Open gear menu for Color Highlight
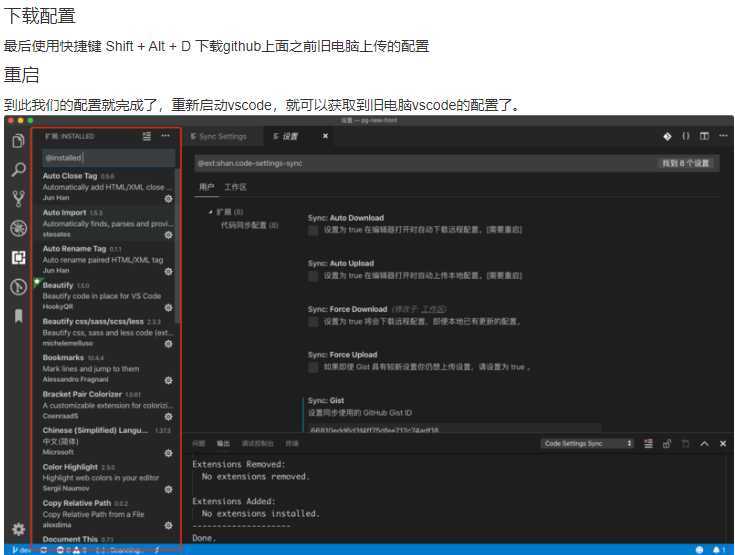 pos(168,489)
